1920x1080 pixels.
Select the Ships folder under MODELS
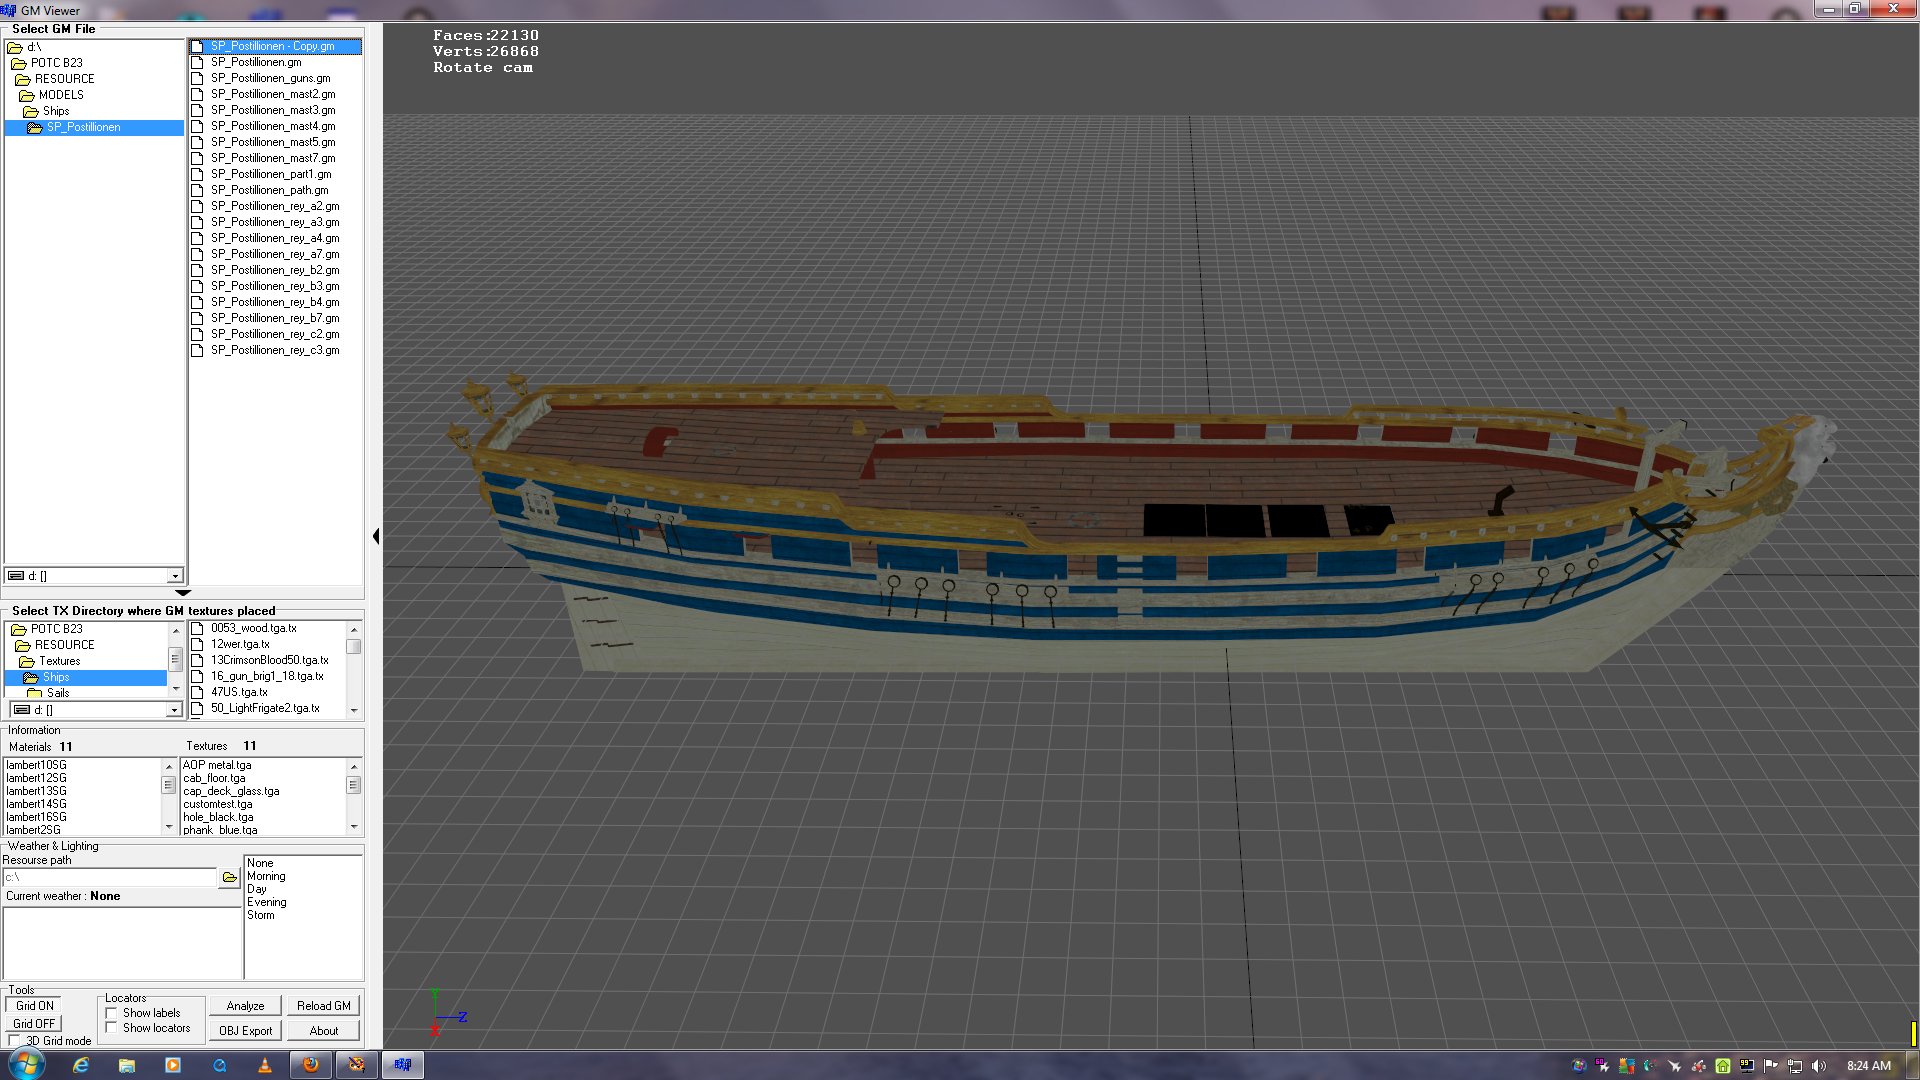pos(56,111)
